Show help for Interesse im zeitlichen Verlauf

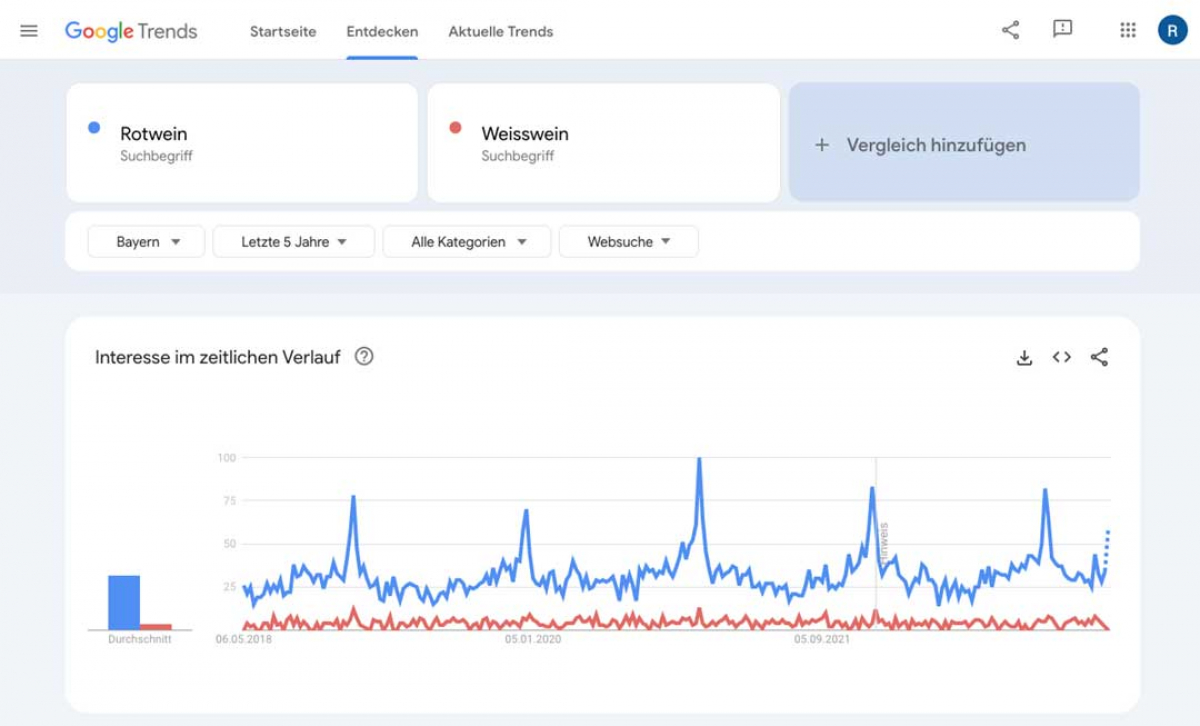pyautogui.click(x=364, y=356)
